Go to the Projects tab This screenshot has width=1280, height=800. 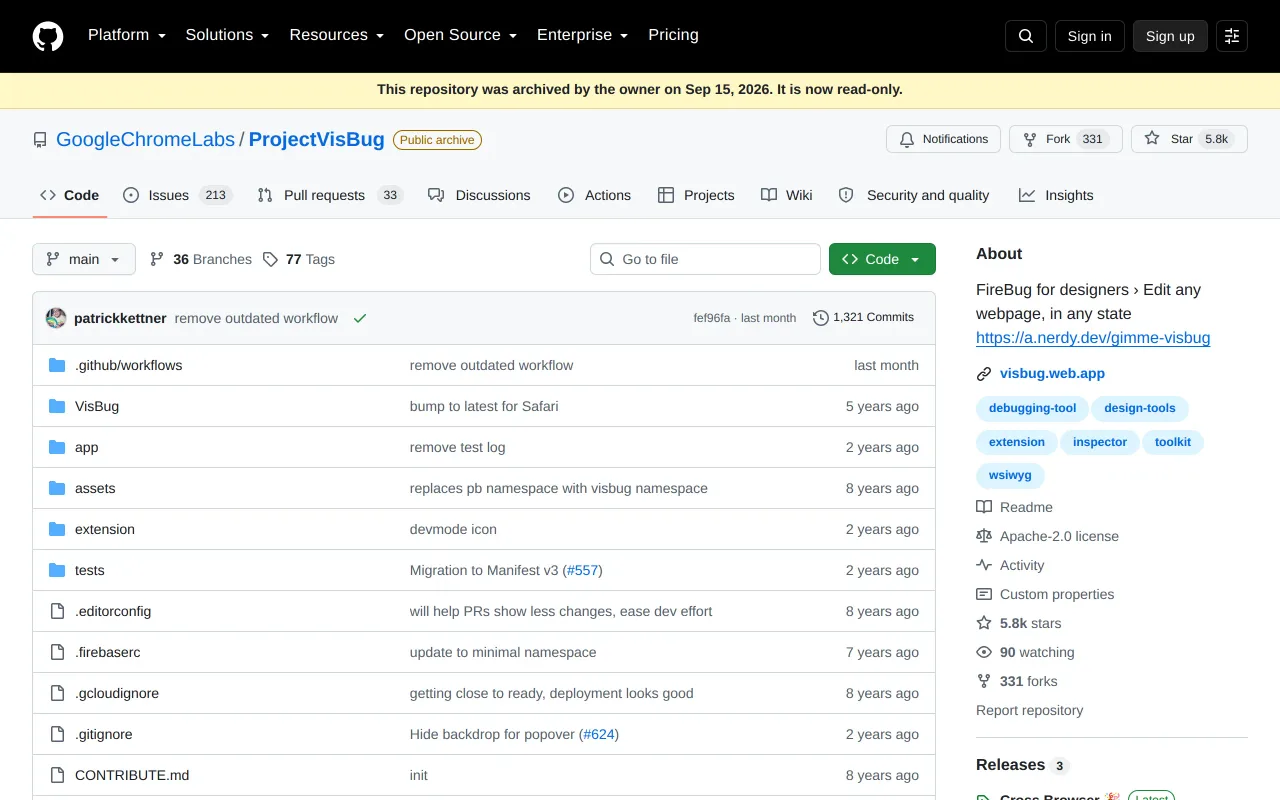pos(696,195)
